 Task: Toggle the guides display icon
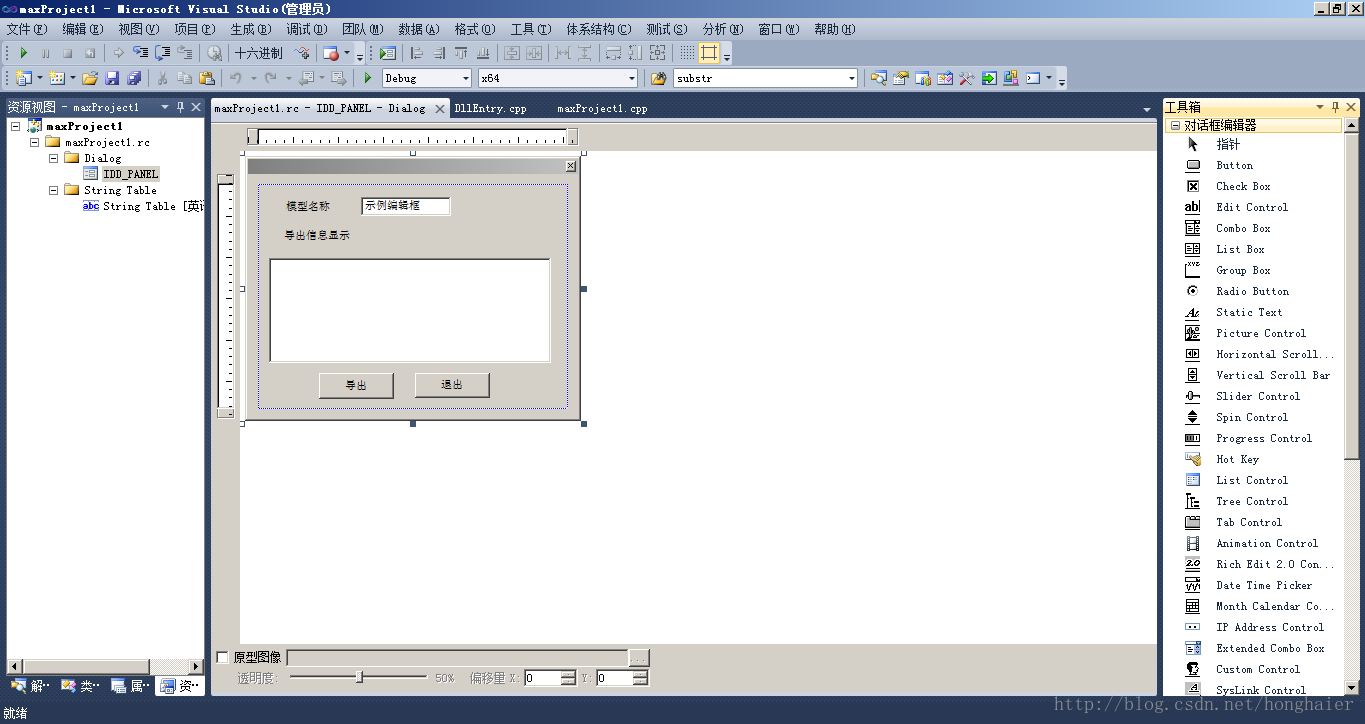(x=709, y=53)
